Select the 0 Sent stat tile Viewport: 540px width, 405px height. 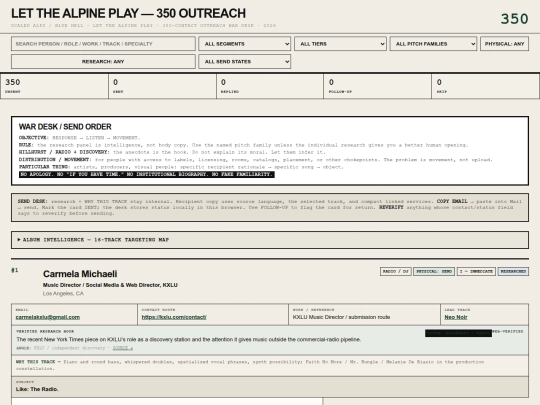coord(163,86)
